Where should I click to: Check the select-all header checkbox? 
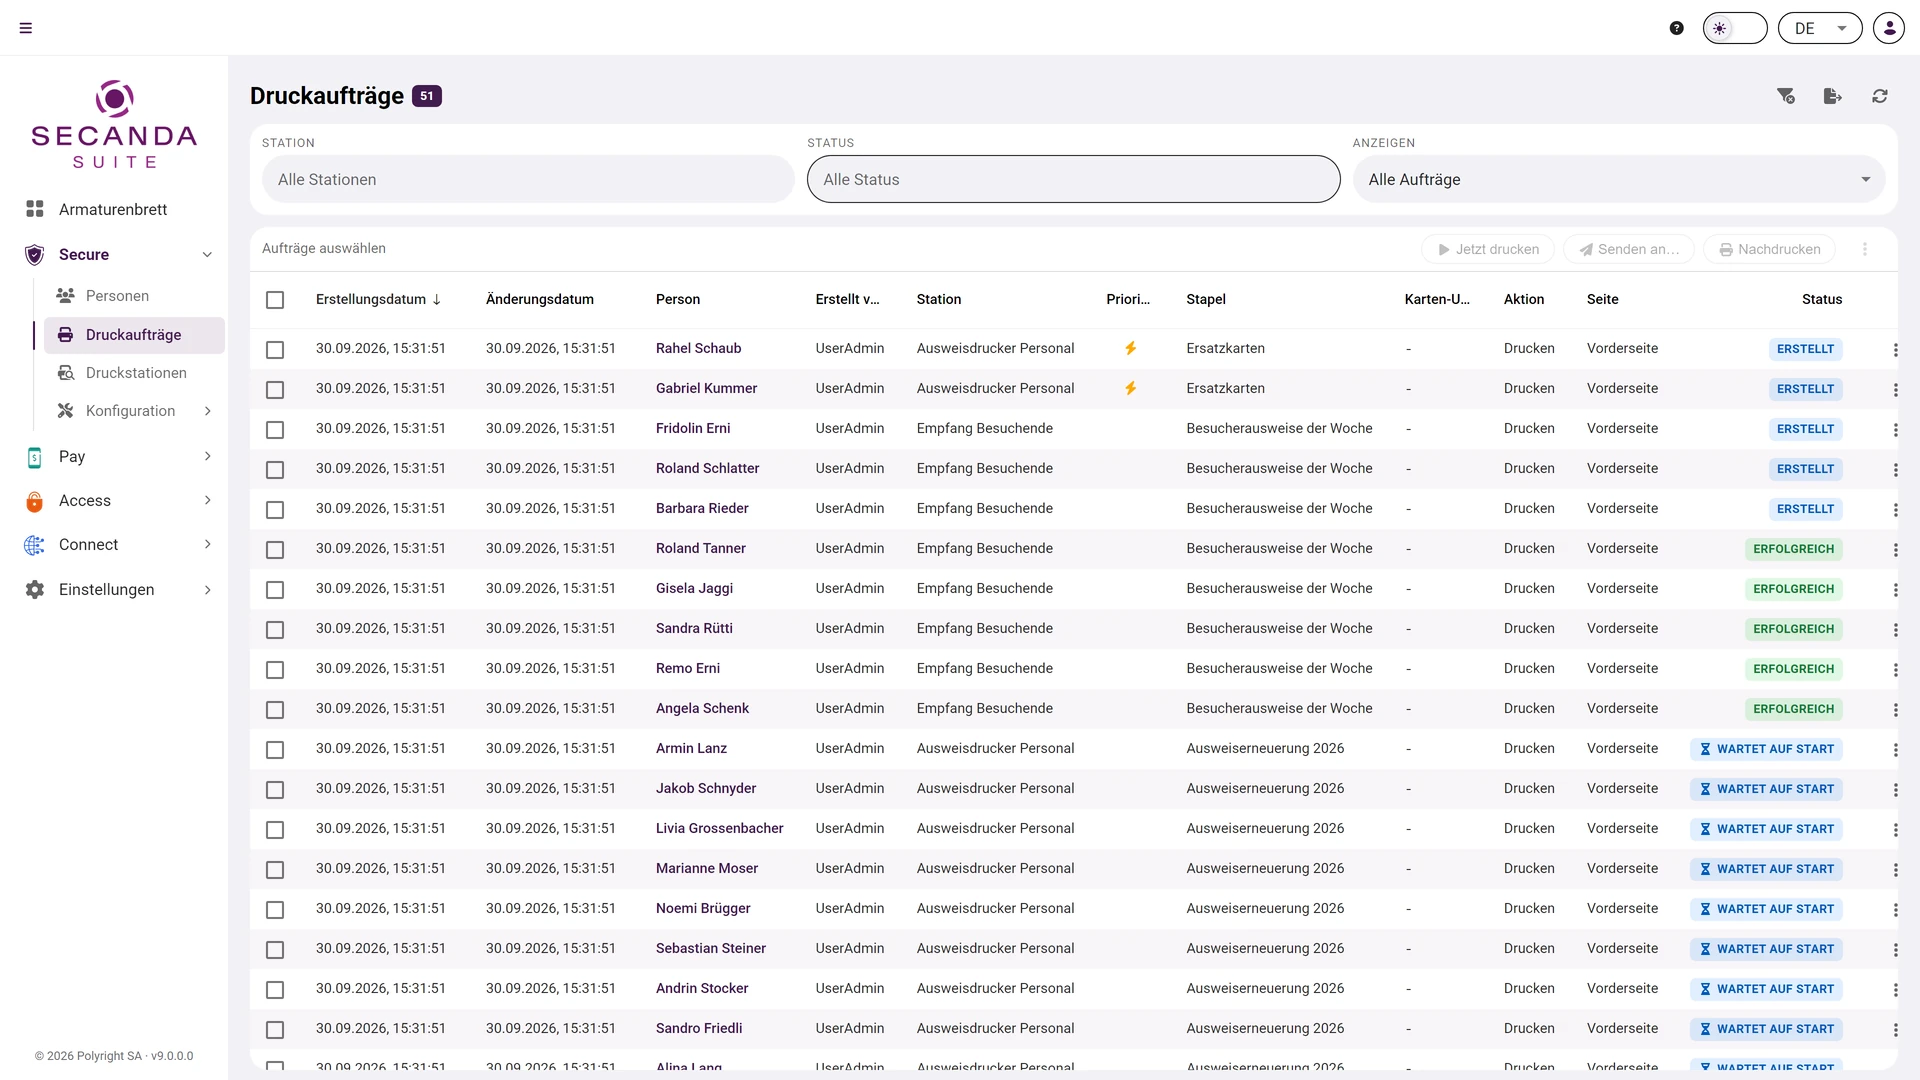275,300
